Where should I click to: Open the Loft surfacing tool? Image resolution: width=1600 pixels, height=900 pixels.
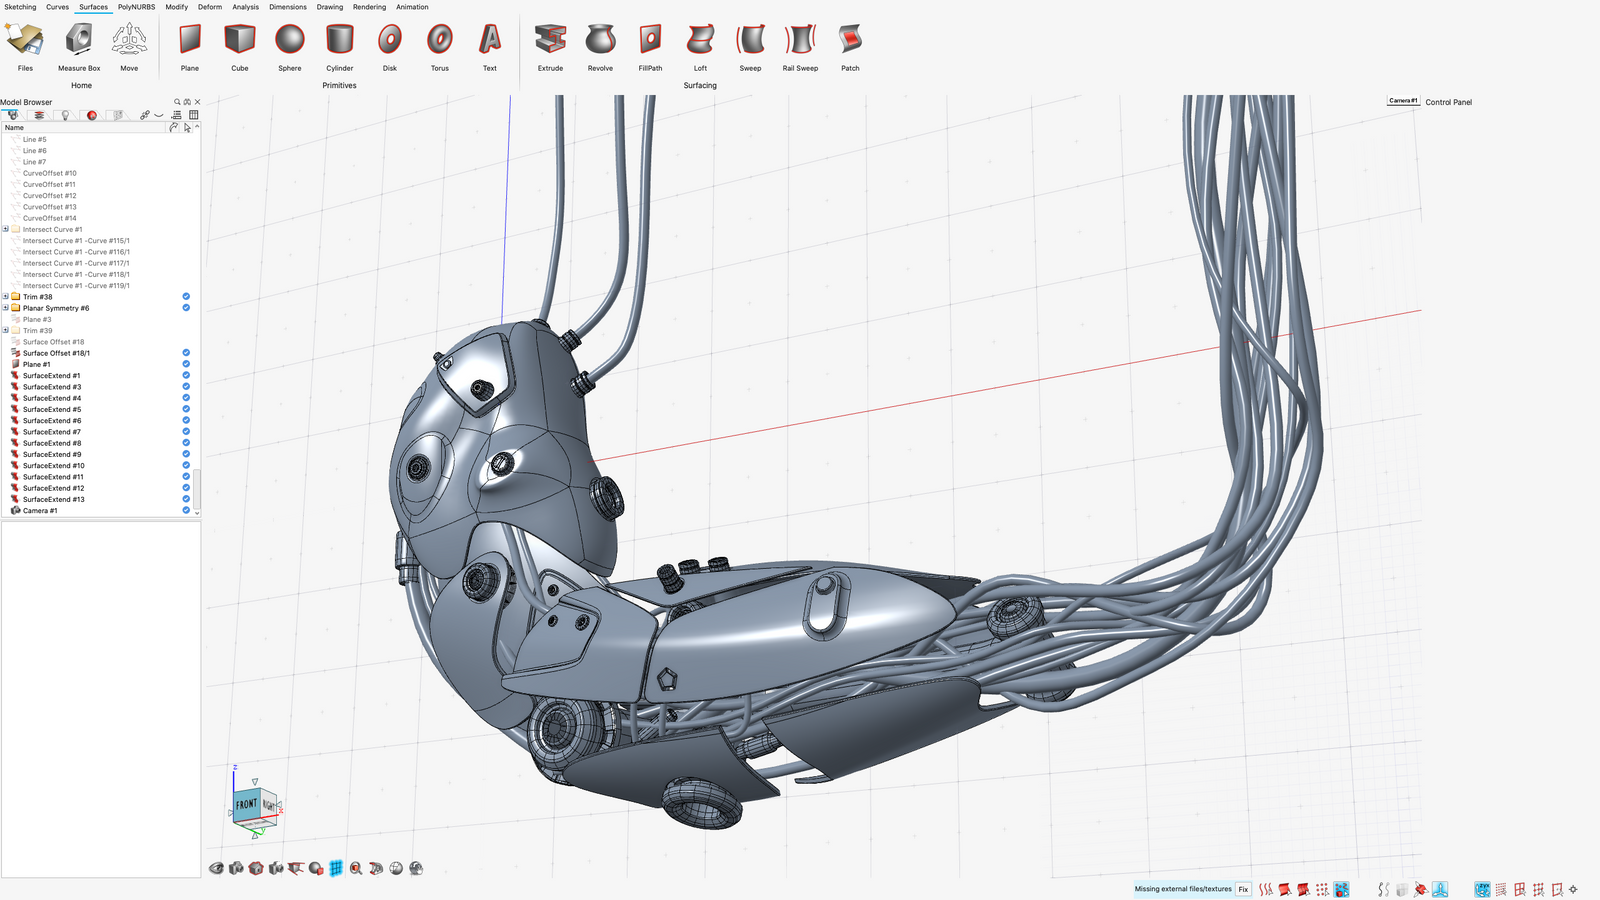tap(699, 42)
